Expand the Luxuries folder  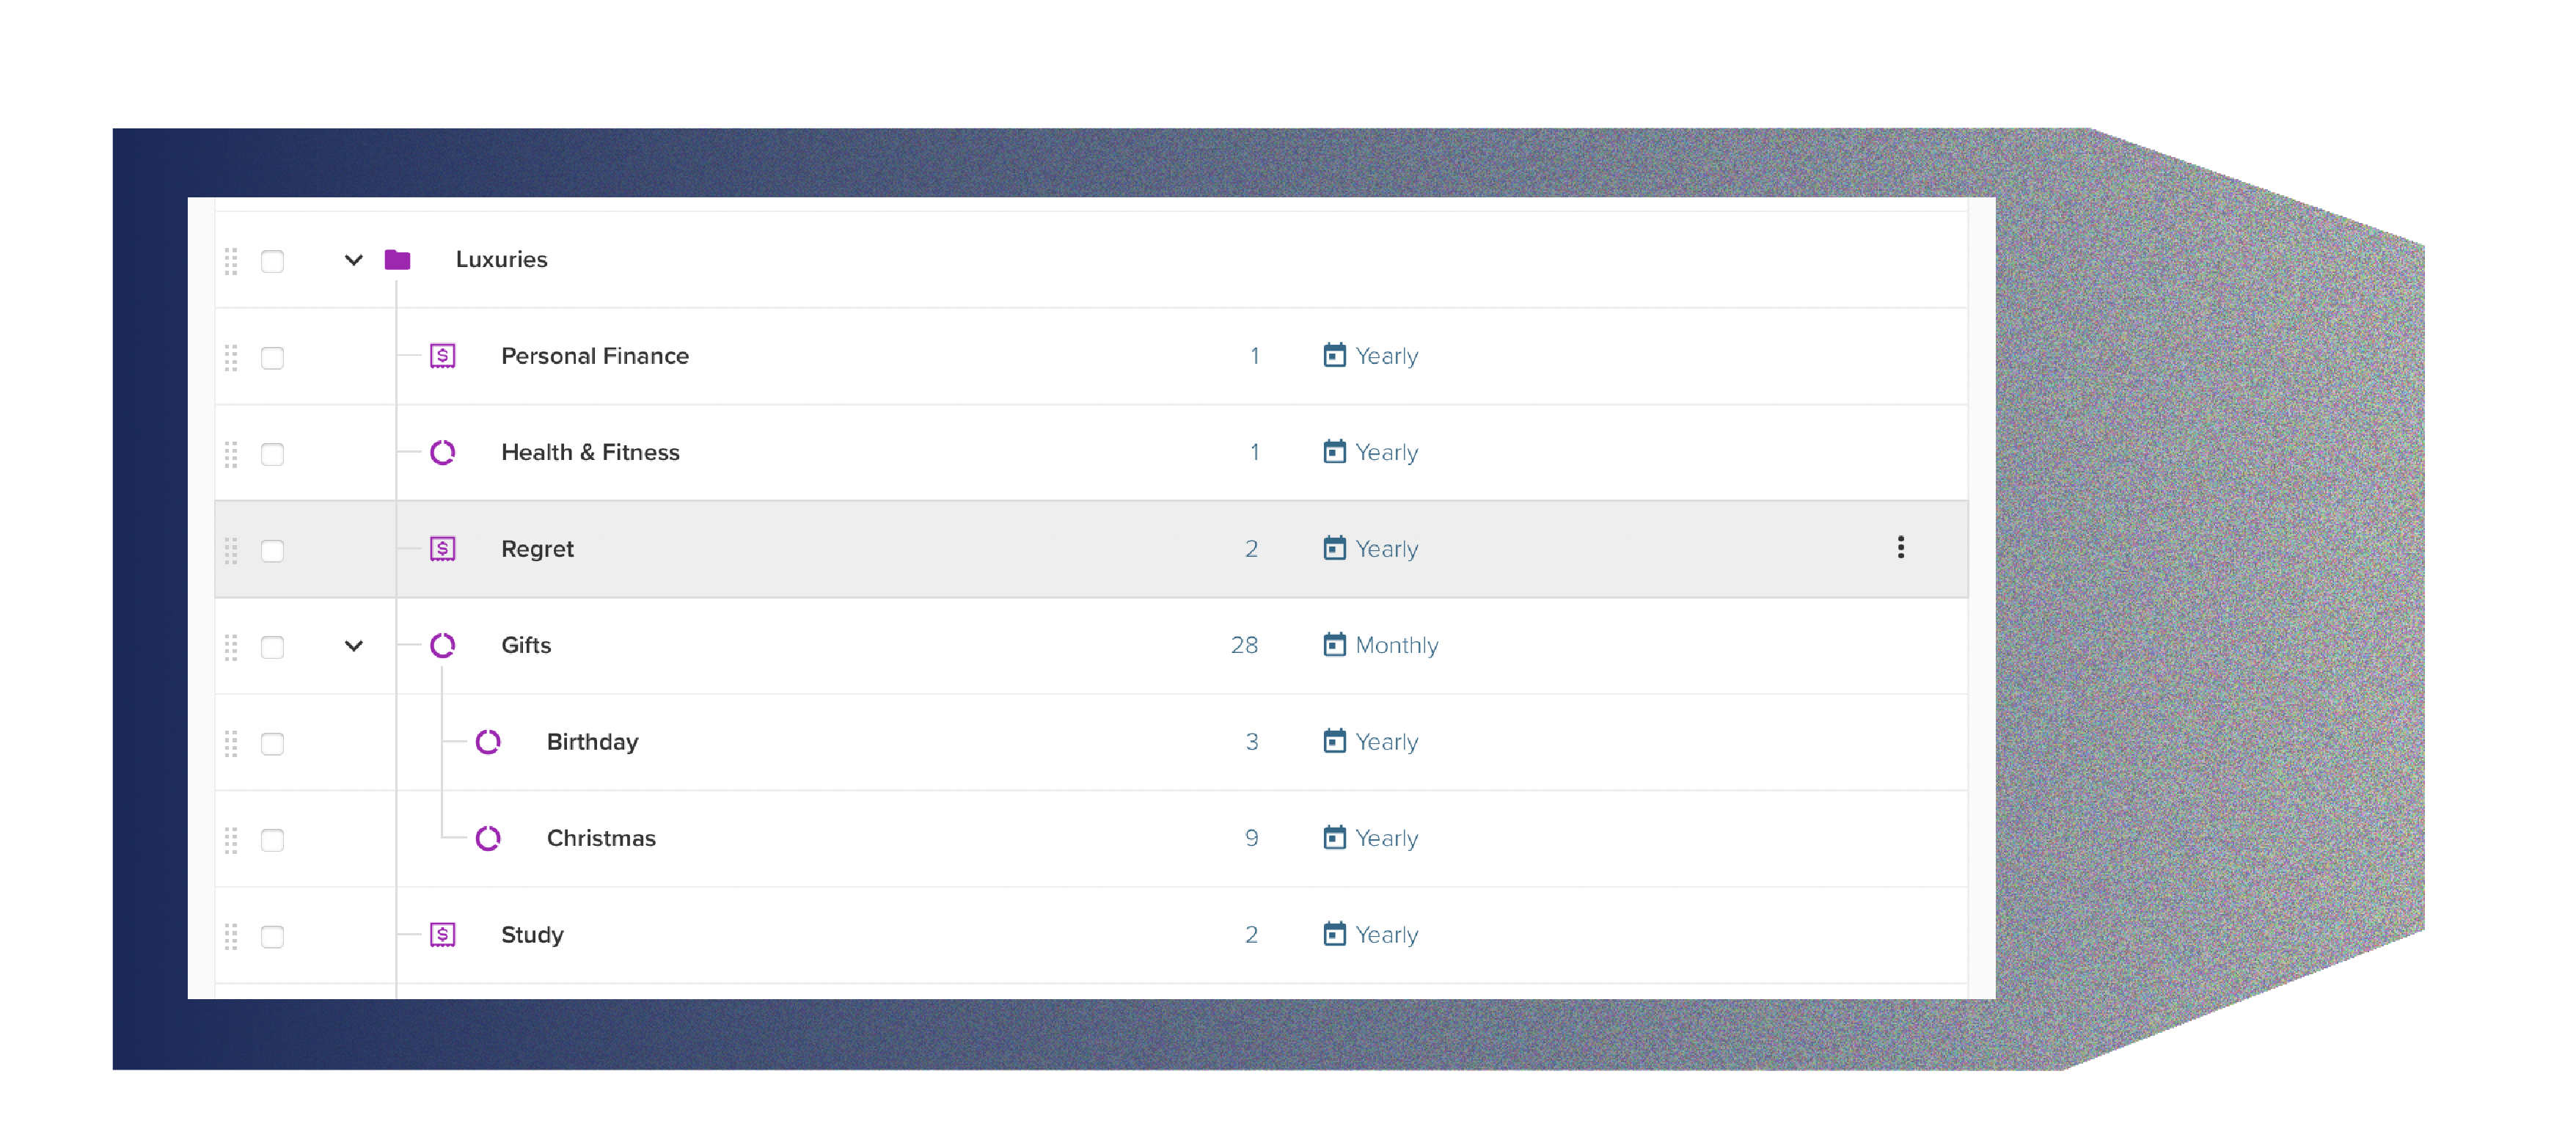(x=354, y=260)
